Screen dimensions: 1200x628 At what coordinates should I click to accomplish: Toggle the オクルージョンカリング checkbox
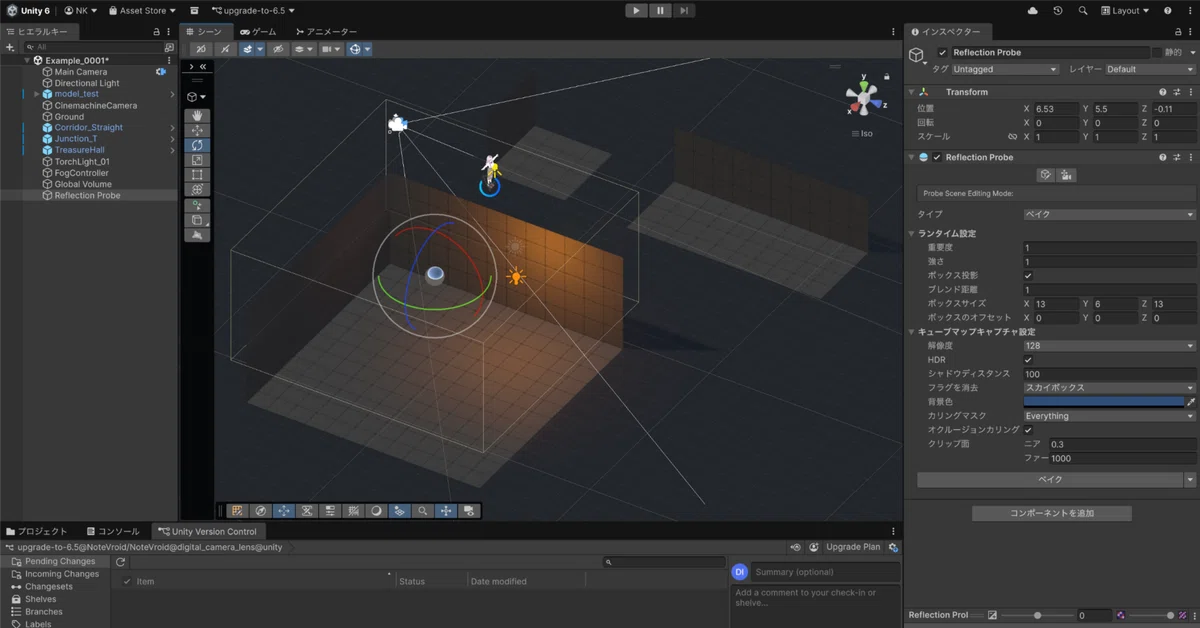[x=1028, y=430]
